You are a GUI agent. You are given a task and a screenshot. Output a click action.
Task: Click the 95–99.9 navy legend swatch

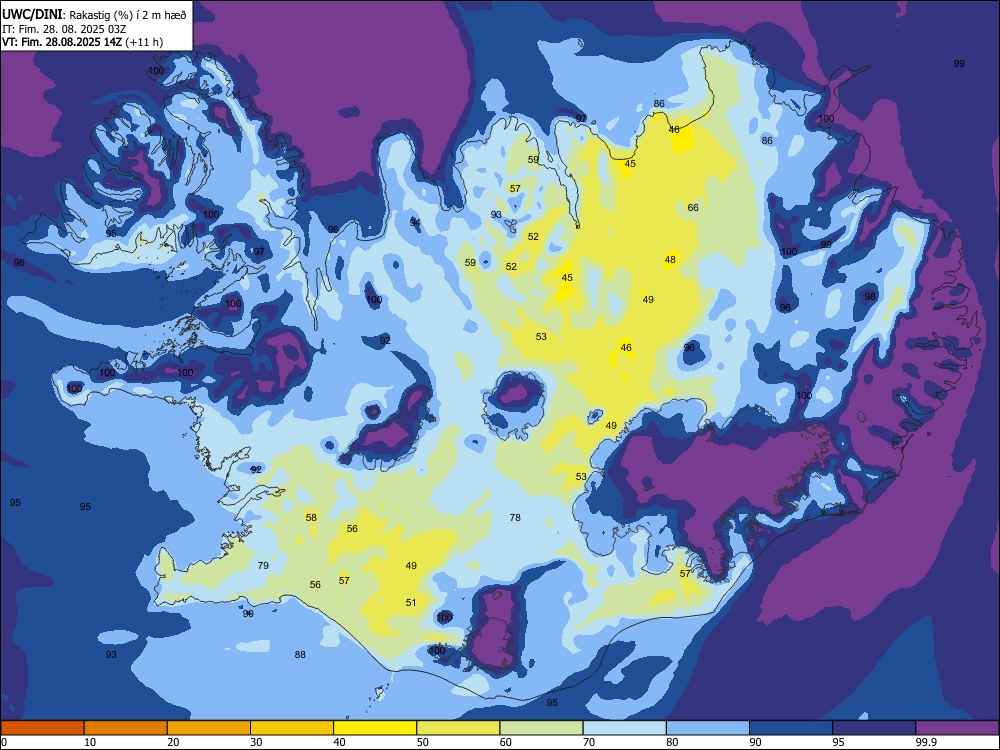click(874, 728)
